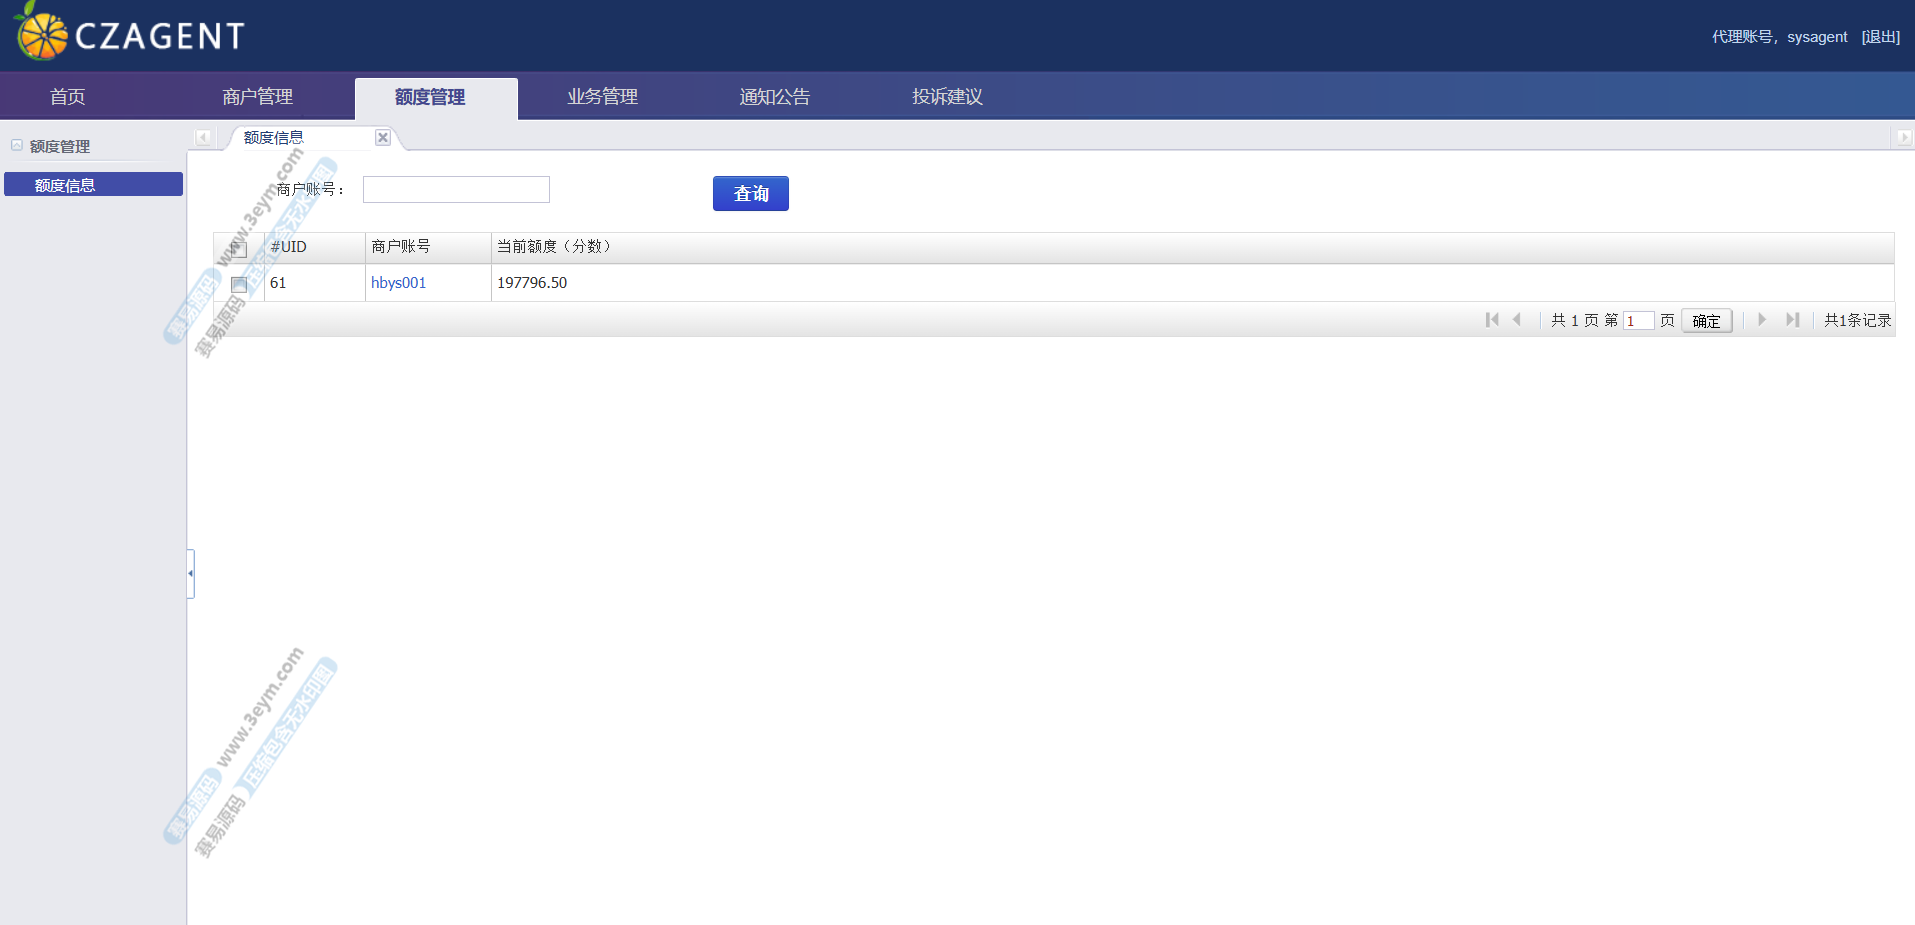Image resolution: width=1915 pixels, height=925 pixels.
Task: Go to the next page of results
Action: point(1762,320)
